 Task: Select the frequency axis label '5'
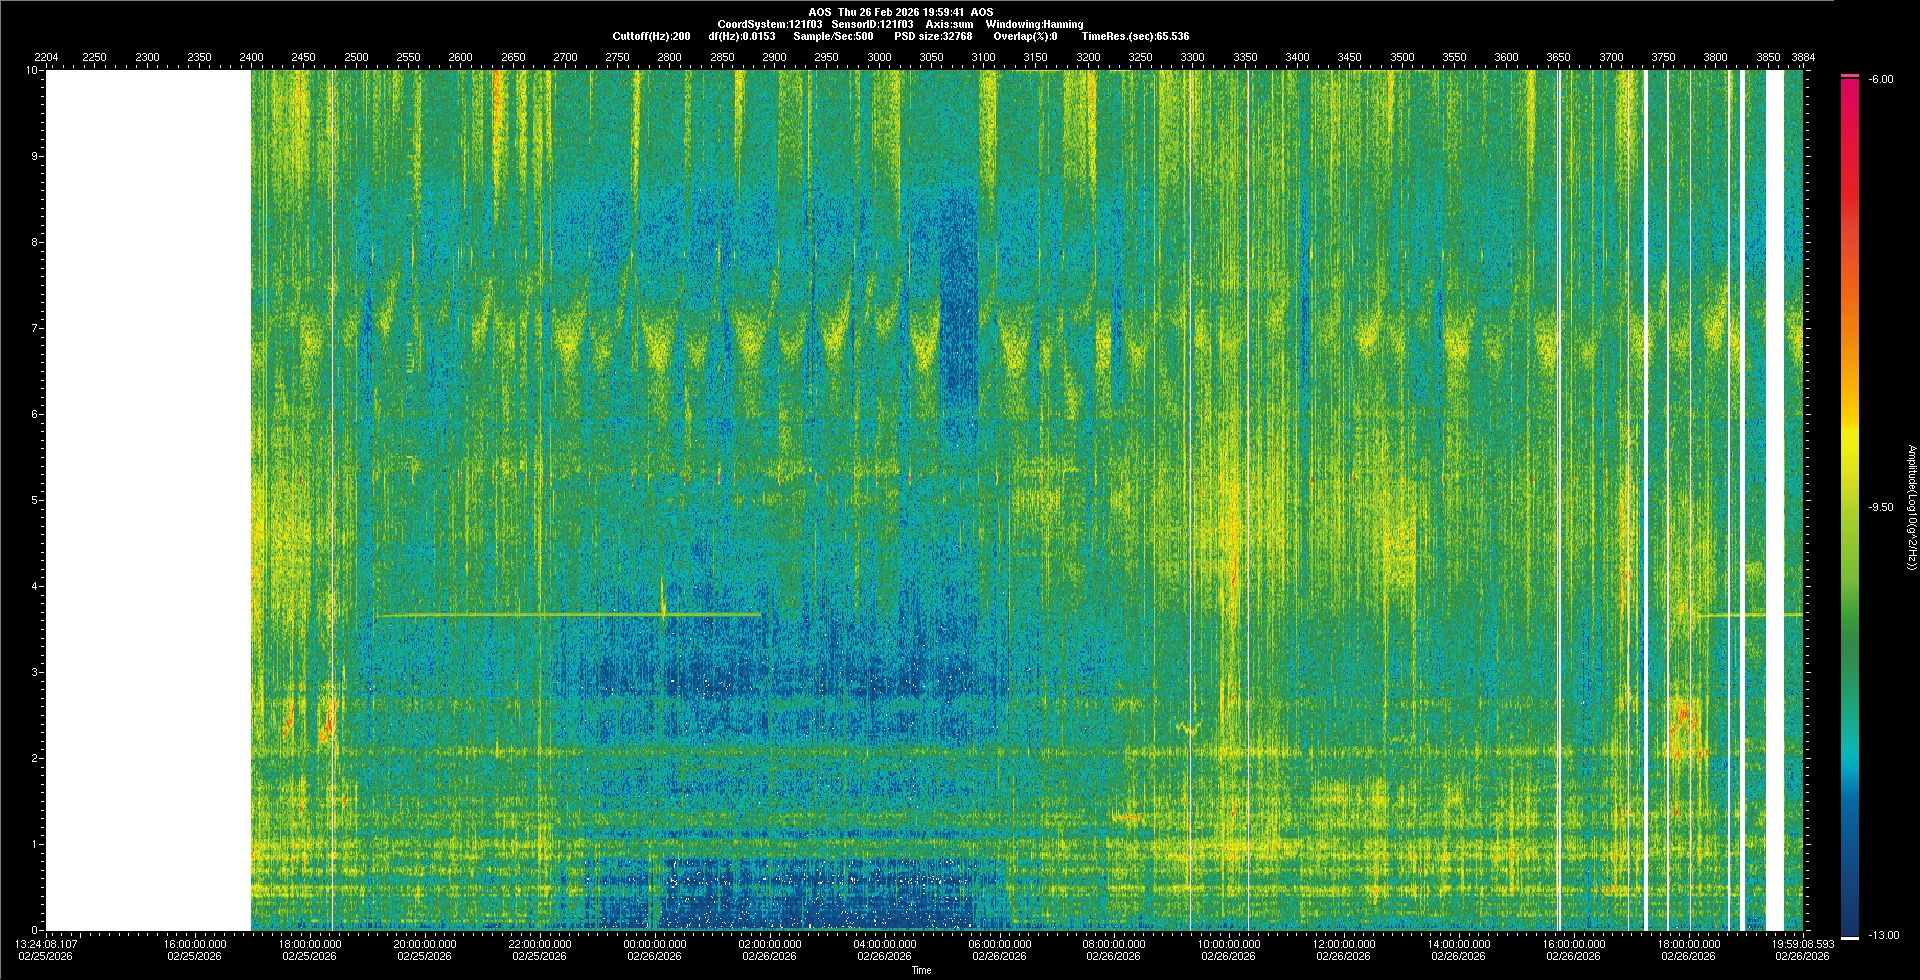pos(36,501)
